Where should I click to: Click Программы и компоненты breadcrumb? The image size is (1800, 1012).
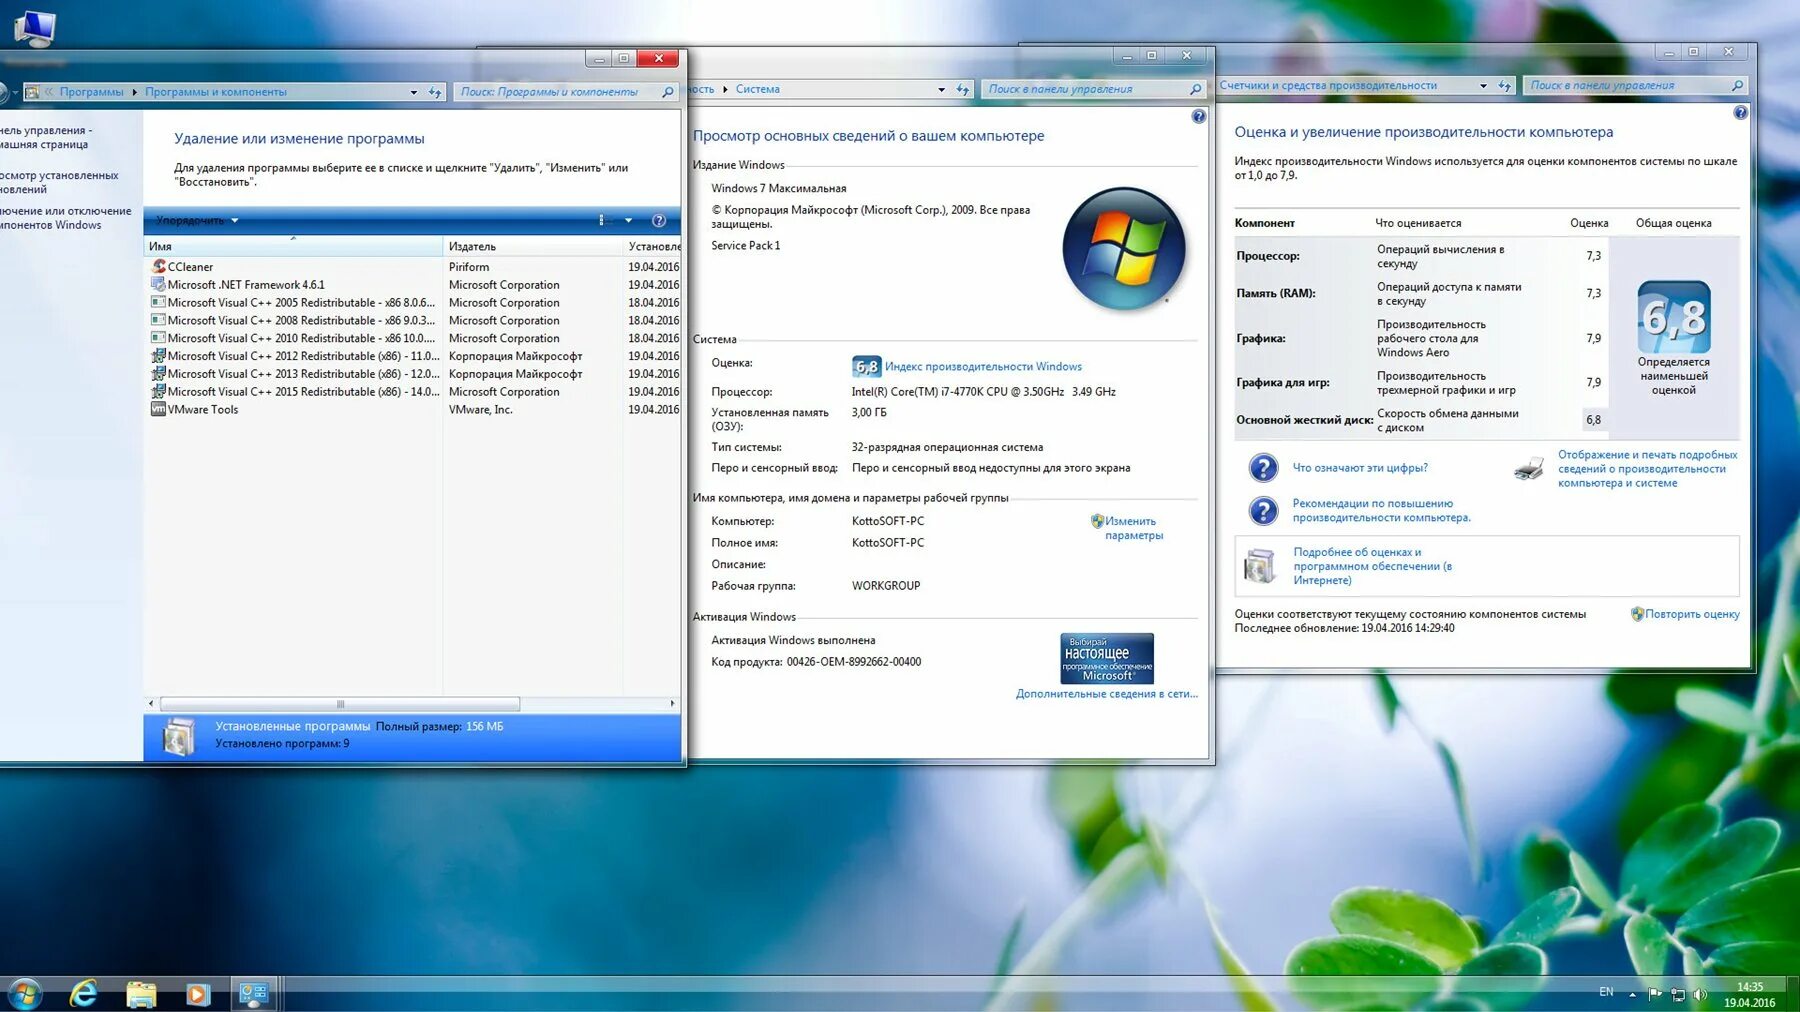click(216, 92)
